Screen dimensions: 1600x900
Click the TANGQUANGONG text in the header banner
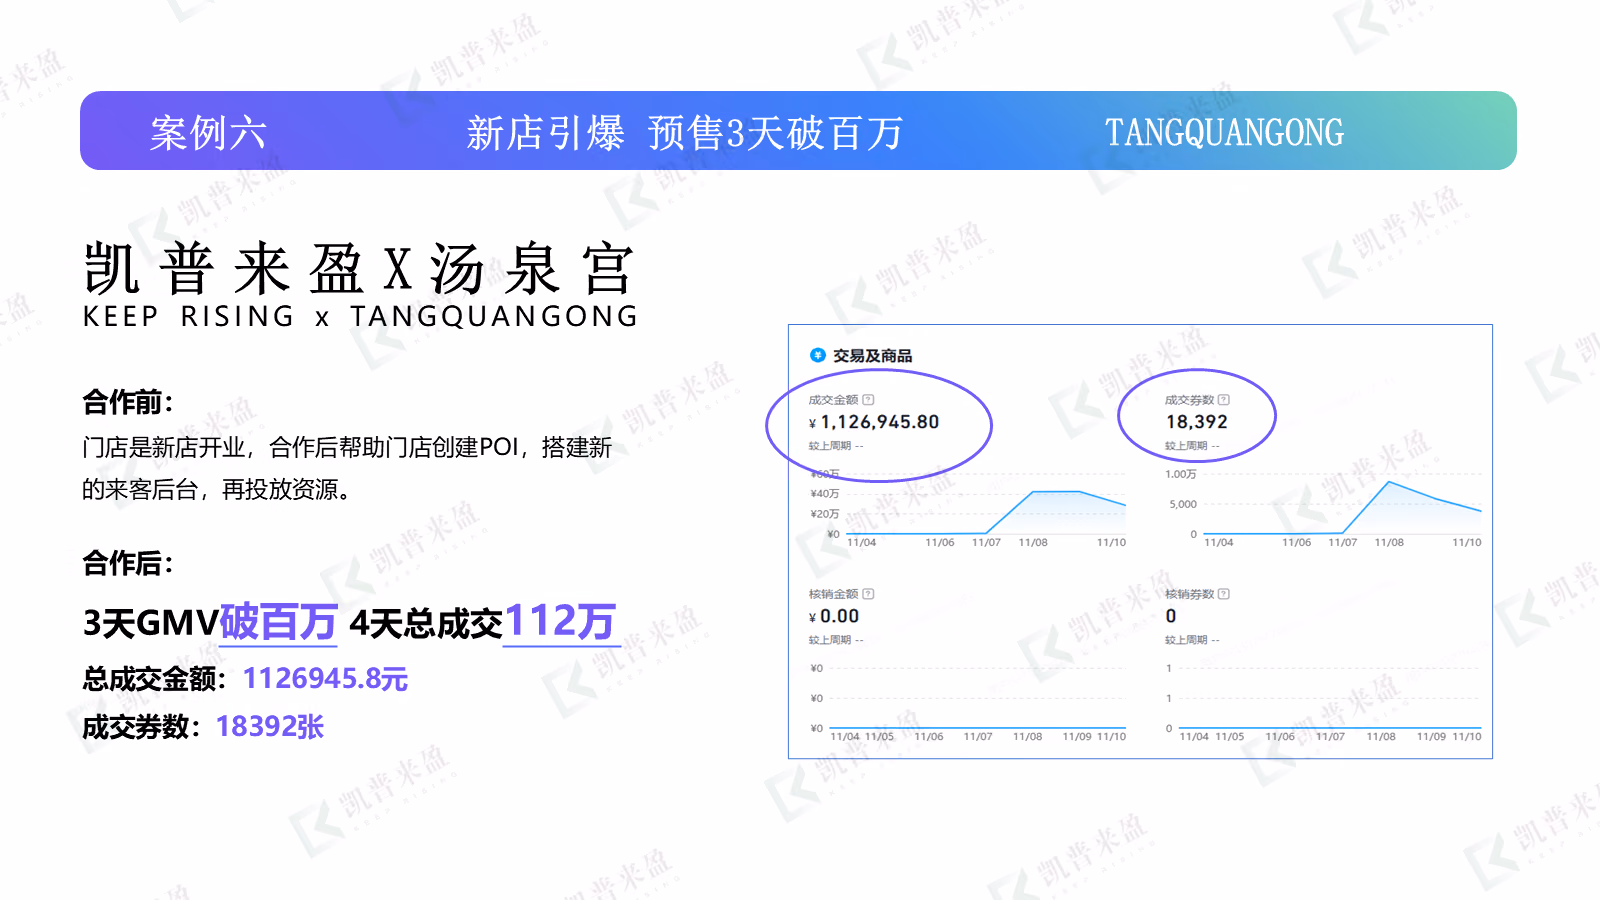1224,133
